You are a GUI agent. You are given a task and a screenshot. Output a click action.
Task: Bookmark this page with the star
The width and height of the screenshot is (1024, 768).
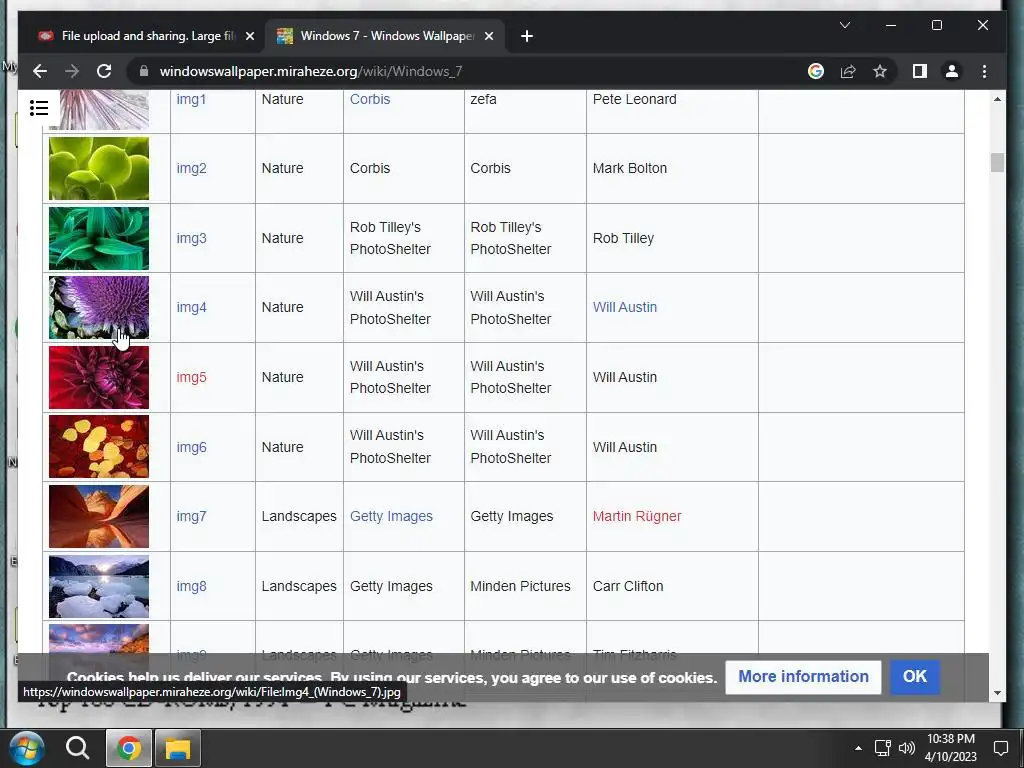pyautogui.click(x=880, y=71)
